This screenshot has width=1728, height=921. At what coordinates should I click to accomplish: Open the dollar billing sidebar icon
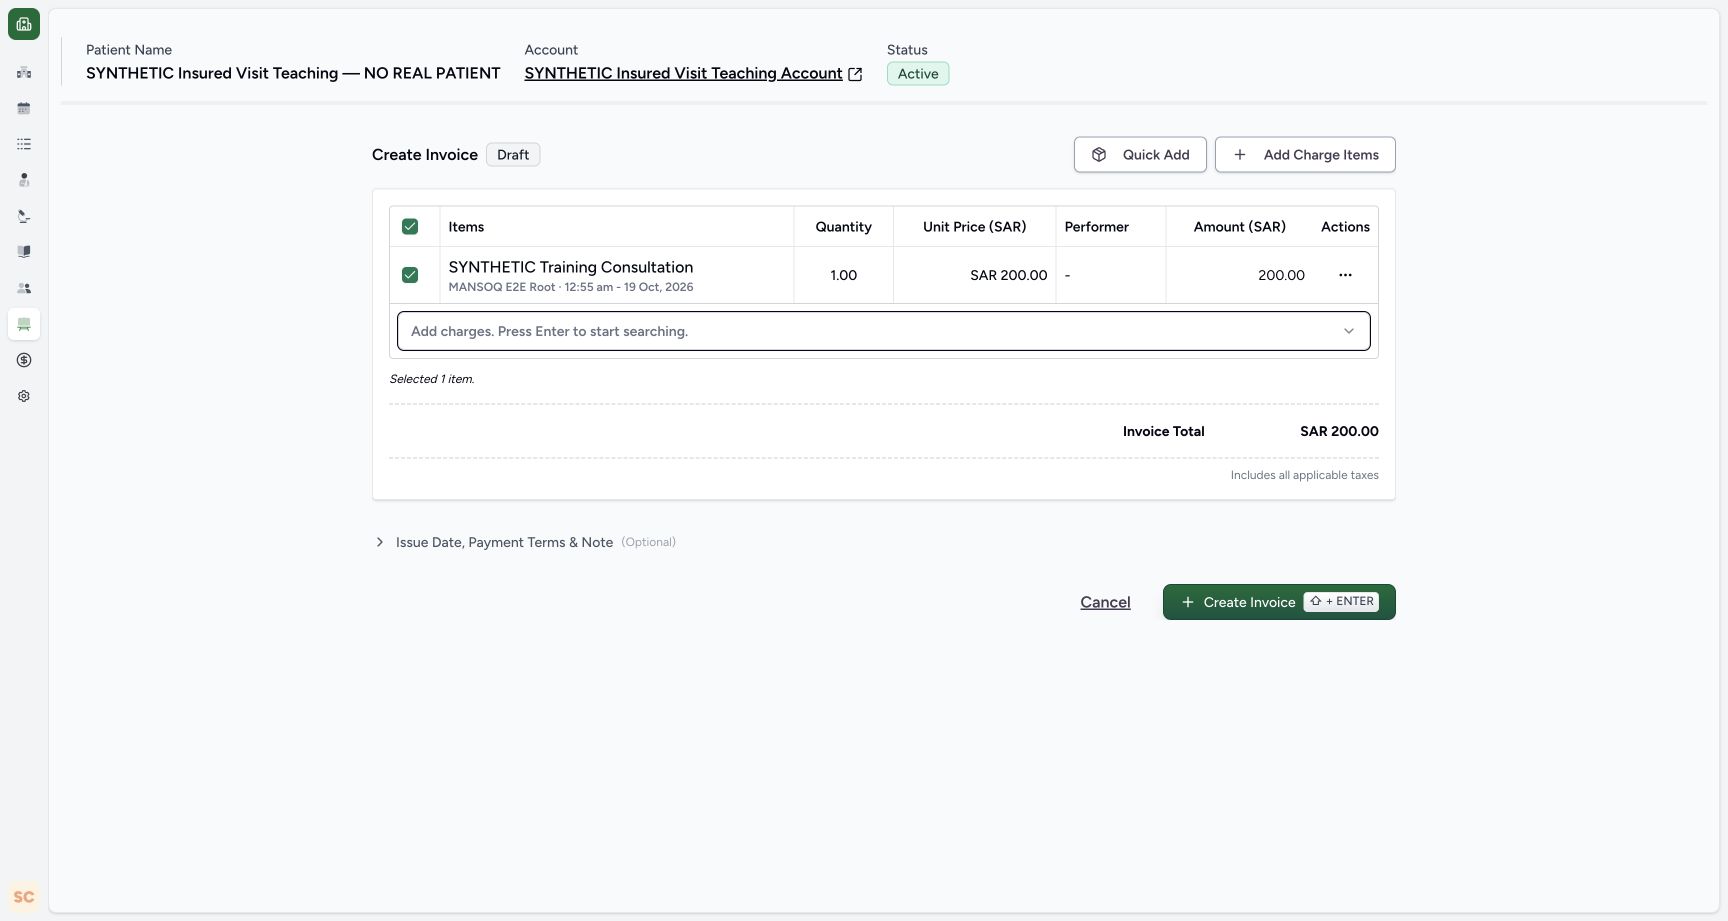coord(24,360)
